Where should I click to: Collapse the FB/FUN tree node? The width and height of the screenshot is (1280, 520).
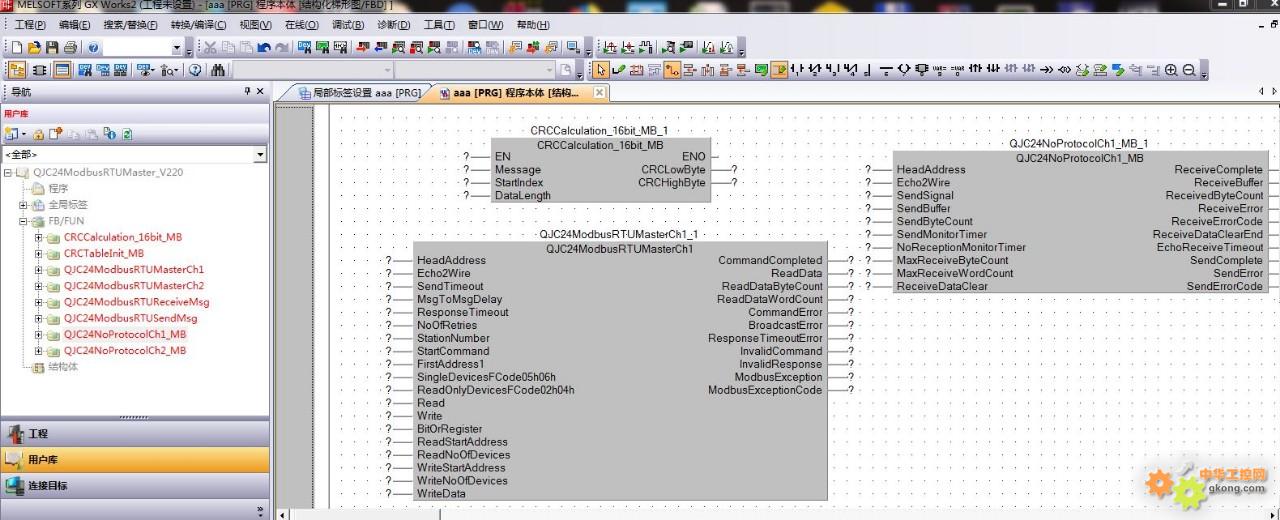[24, 221]
